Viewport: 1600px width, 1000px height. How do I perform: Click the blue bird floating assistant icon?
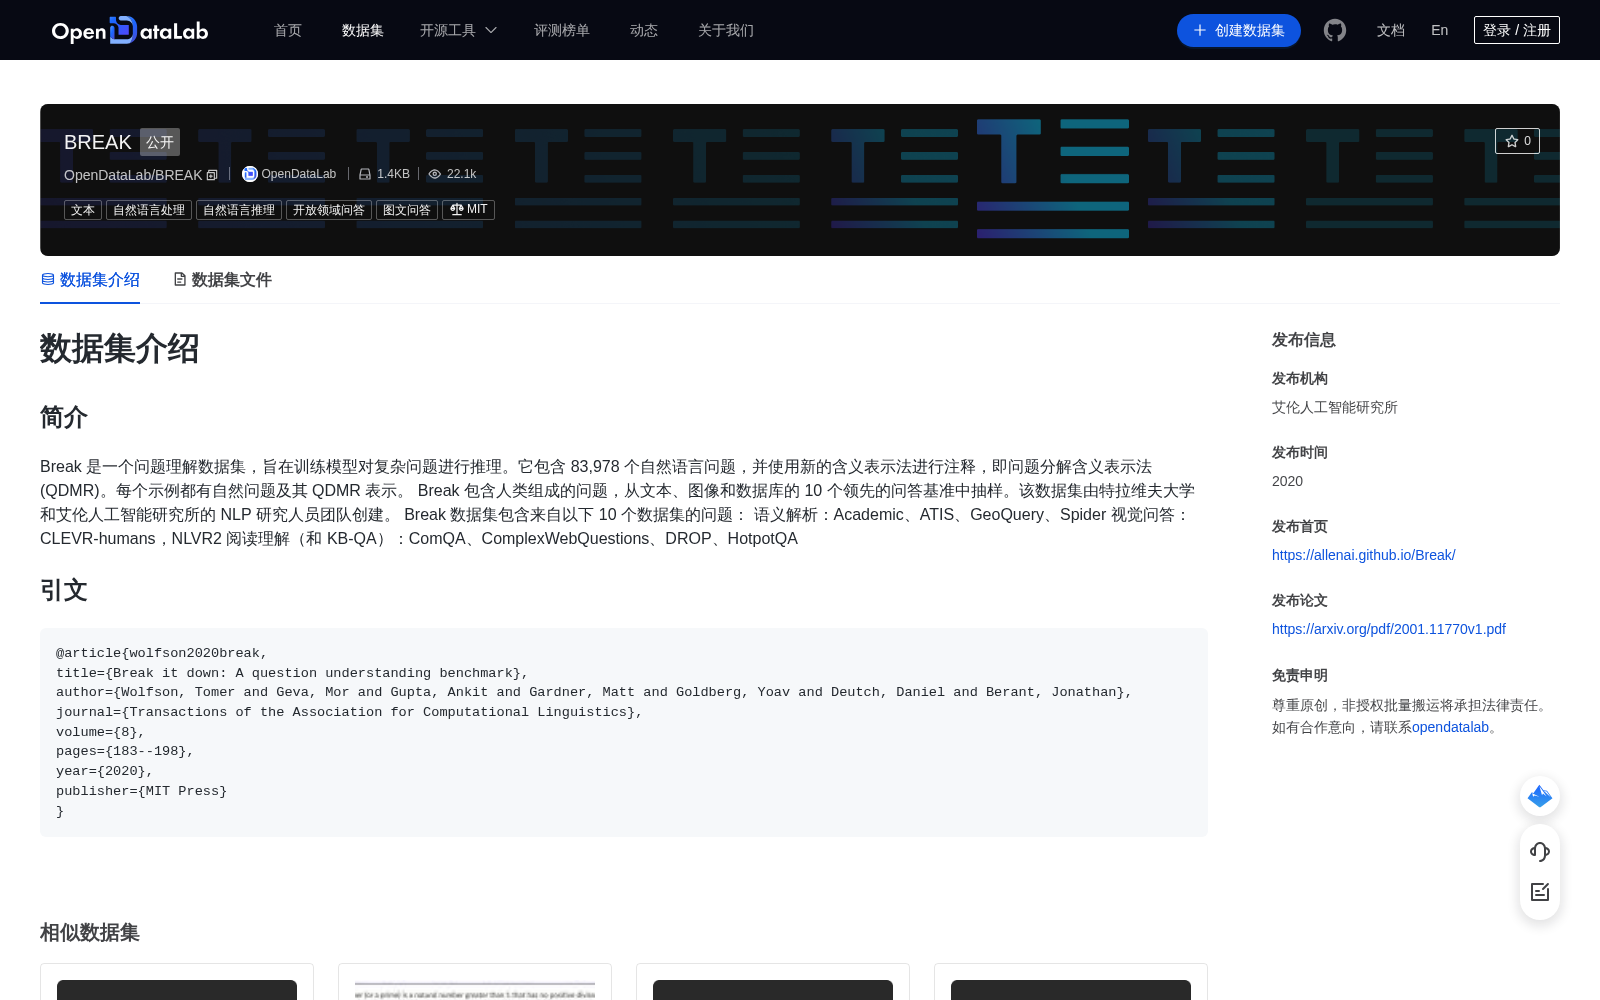click(x=1540, y=796)
